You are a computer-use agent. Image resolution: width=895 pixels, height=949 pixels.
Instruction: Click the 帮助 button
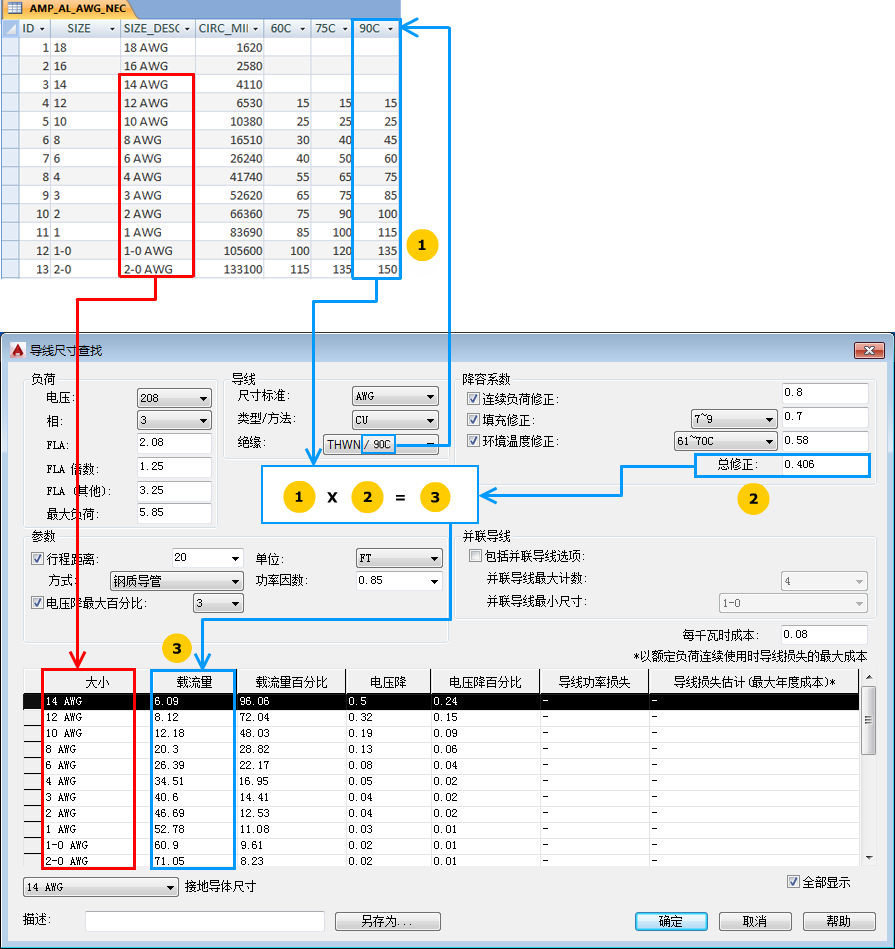[839, 921]
